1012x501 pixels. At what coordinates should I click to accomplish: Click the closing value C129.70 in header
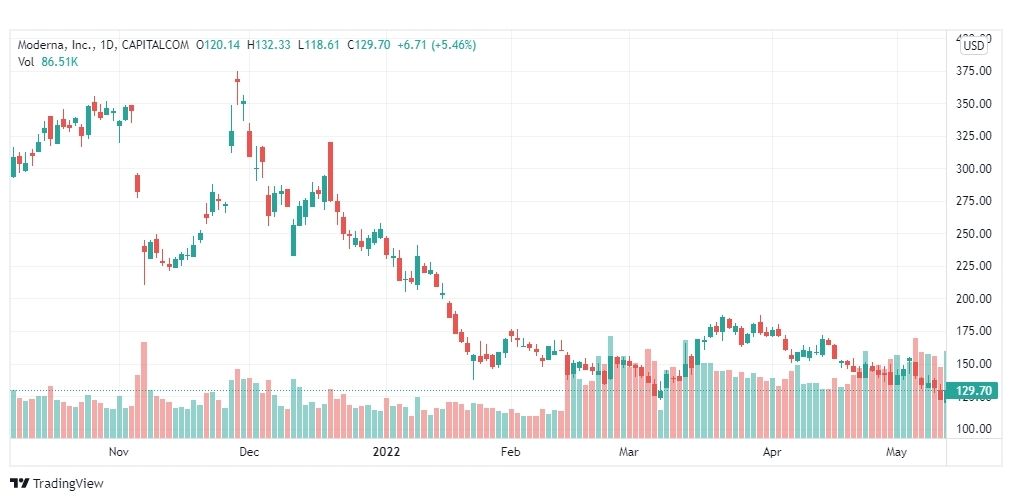pos(369,45)
